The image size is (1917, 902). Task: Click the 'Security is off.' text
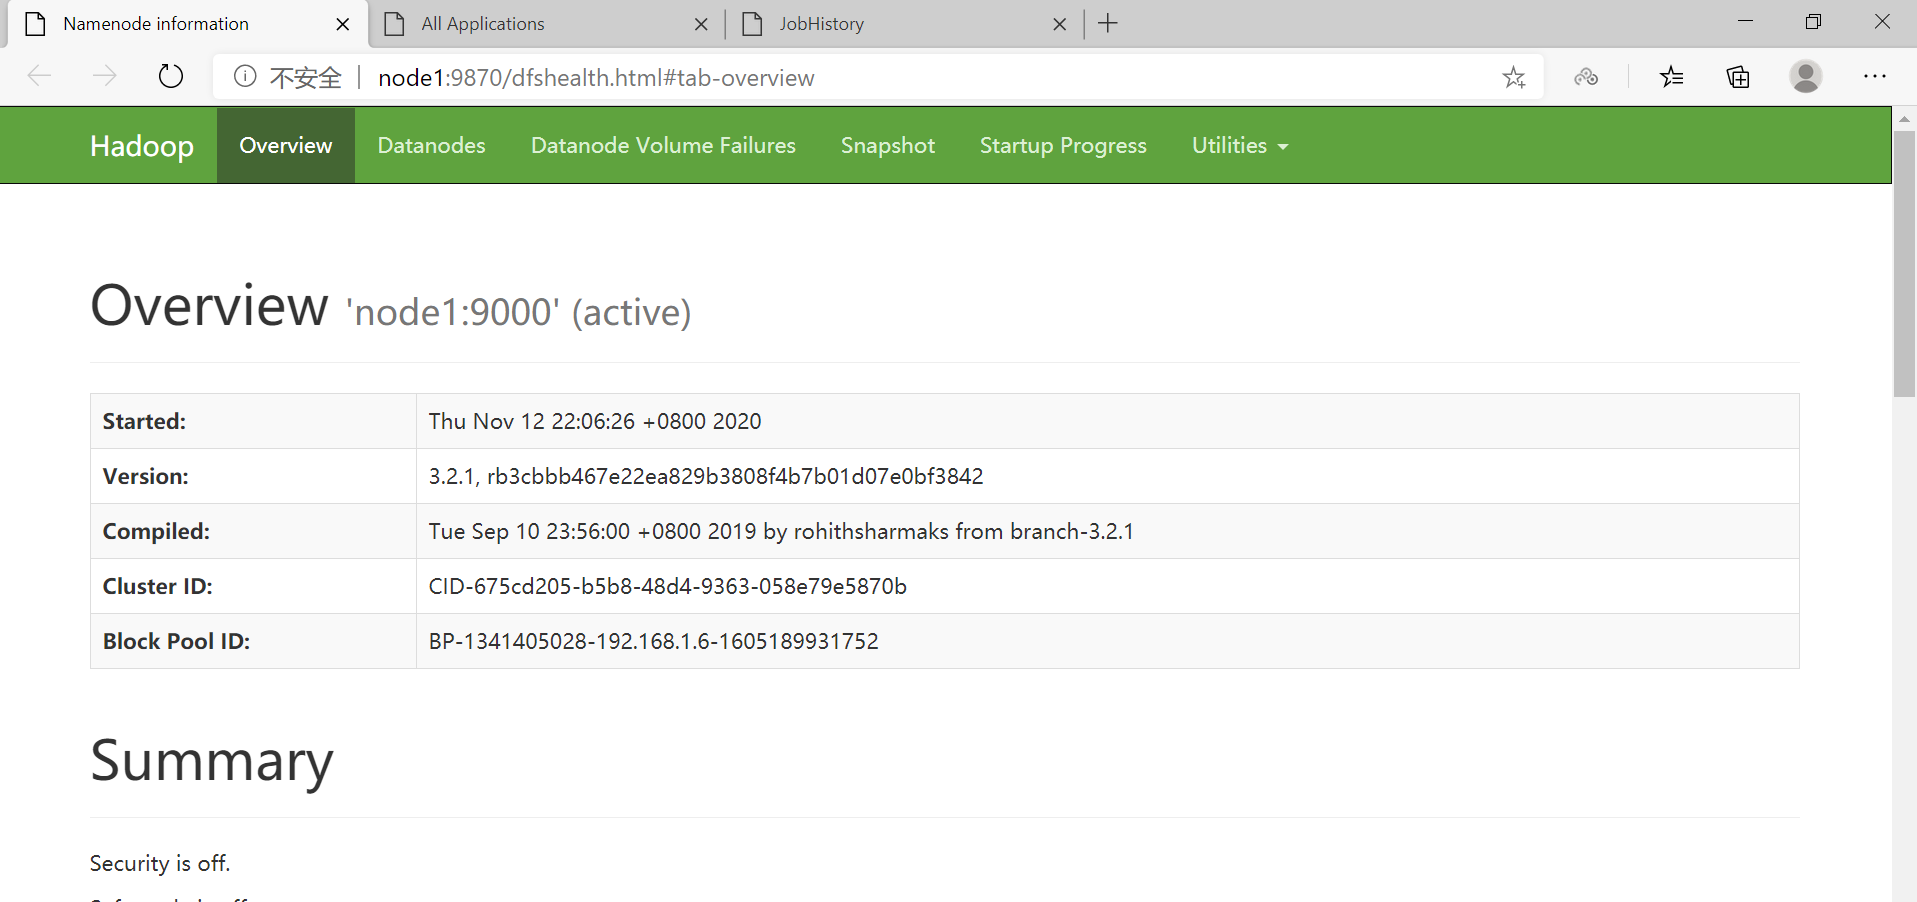pyautogui.click(x=160, y=864)
